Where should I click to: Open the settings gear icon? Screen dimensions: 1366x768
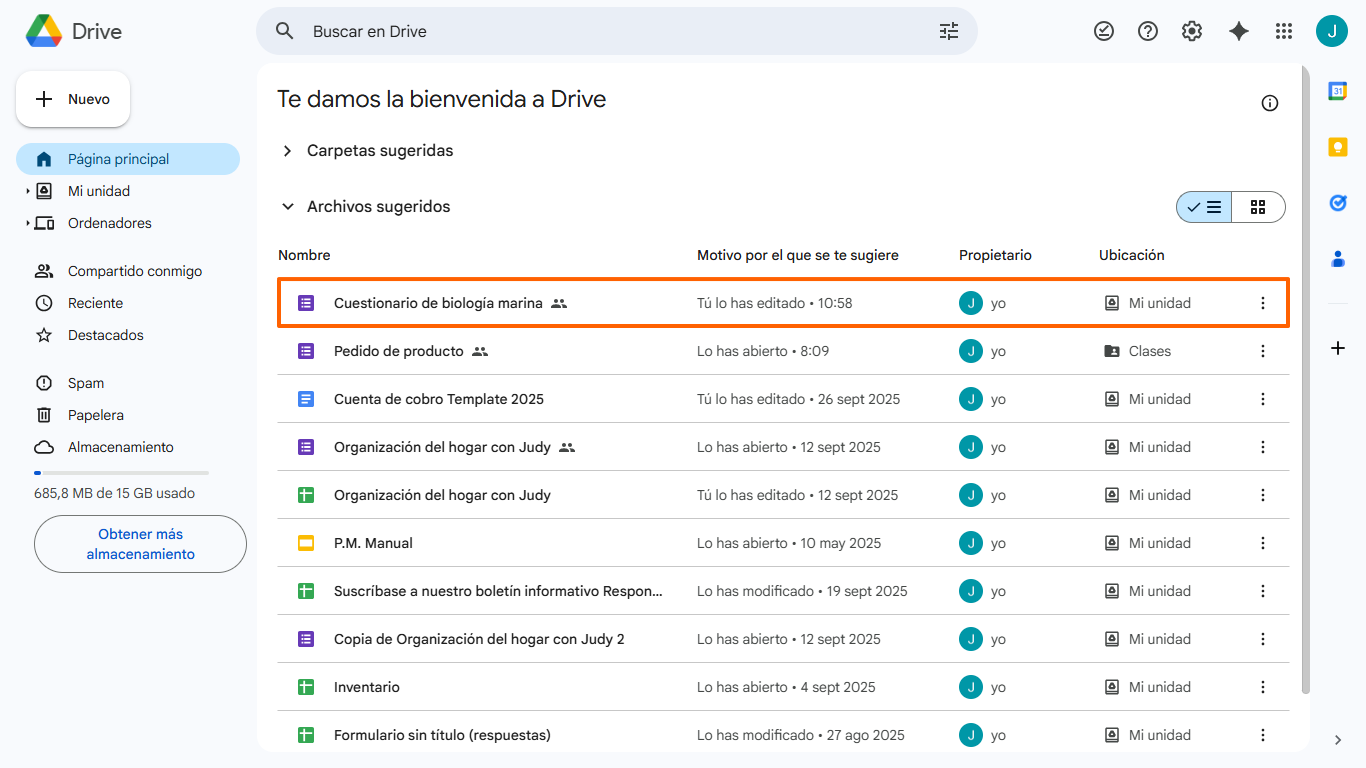[x=1192, y=31]
